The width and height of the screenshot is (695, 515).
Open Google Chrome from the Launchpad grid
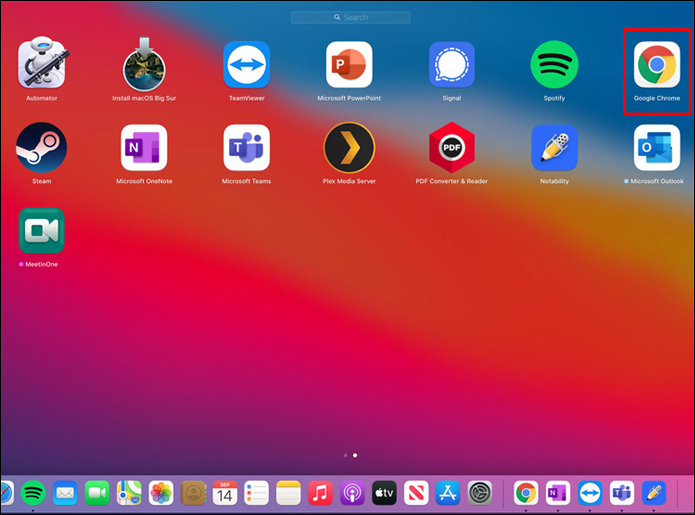pyautogui.click(x=657, y=65)
